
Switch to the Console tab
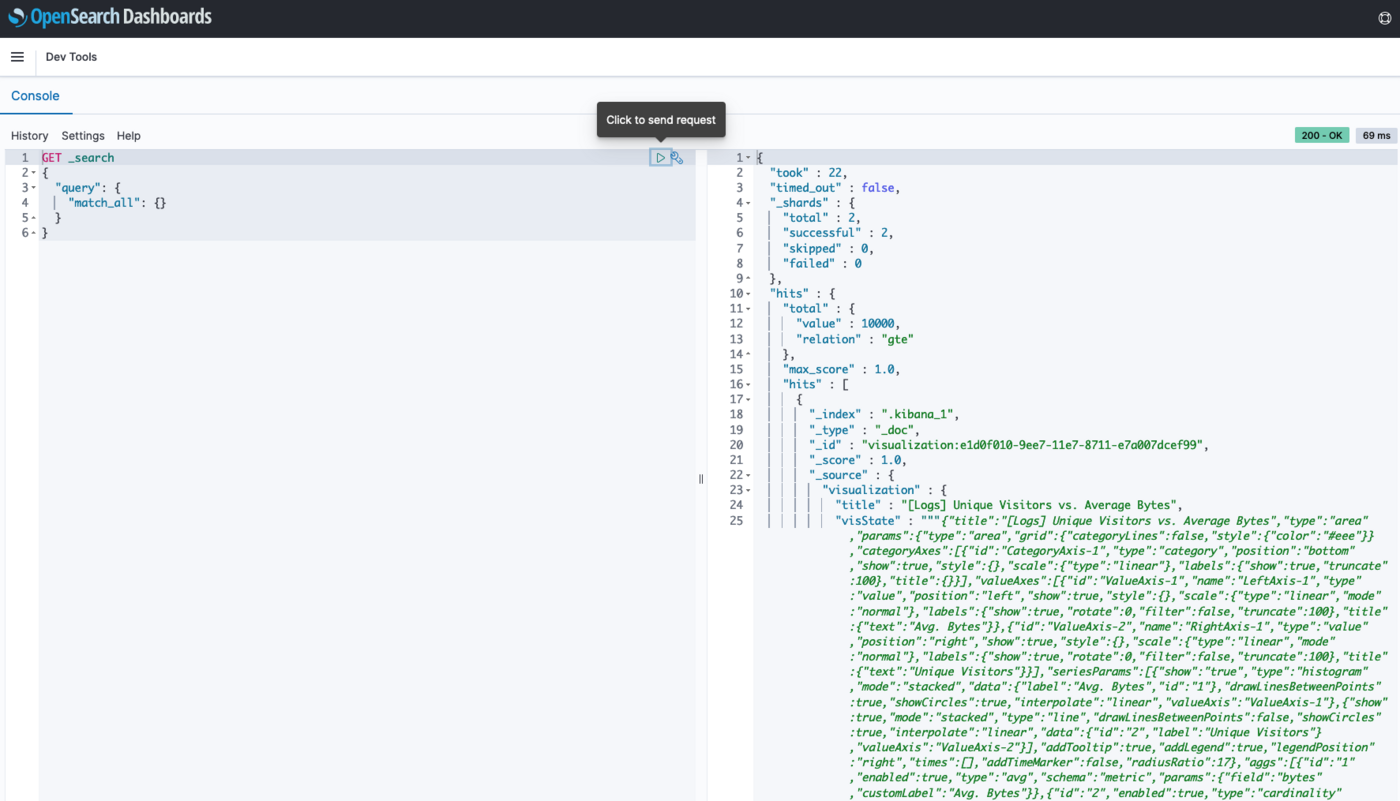click(35, 95)
